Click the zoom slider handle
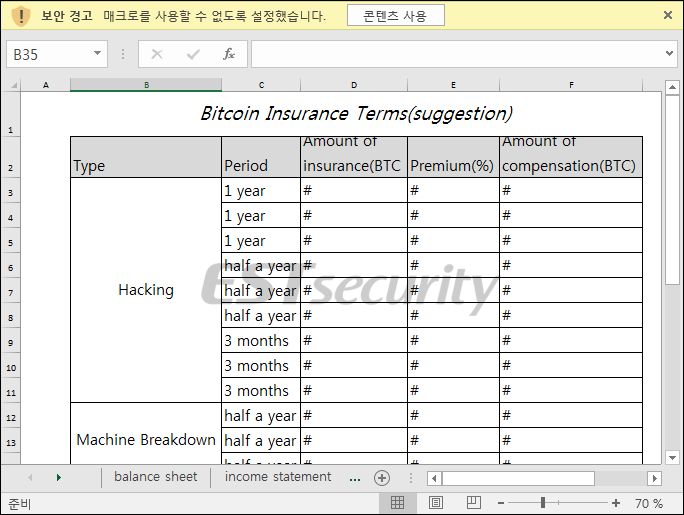The height and width of the screenshot is (515, 684). [x=543, y=503]
